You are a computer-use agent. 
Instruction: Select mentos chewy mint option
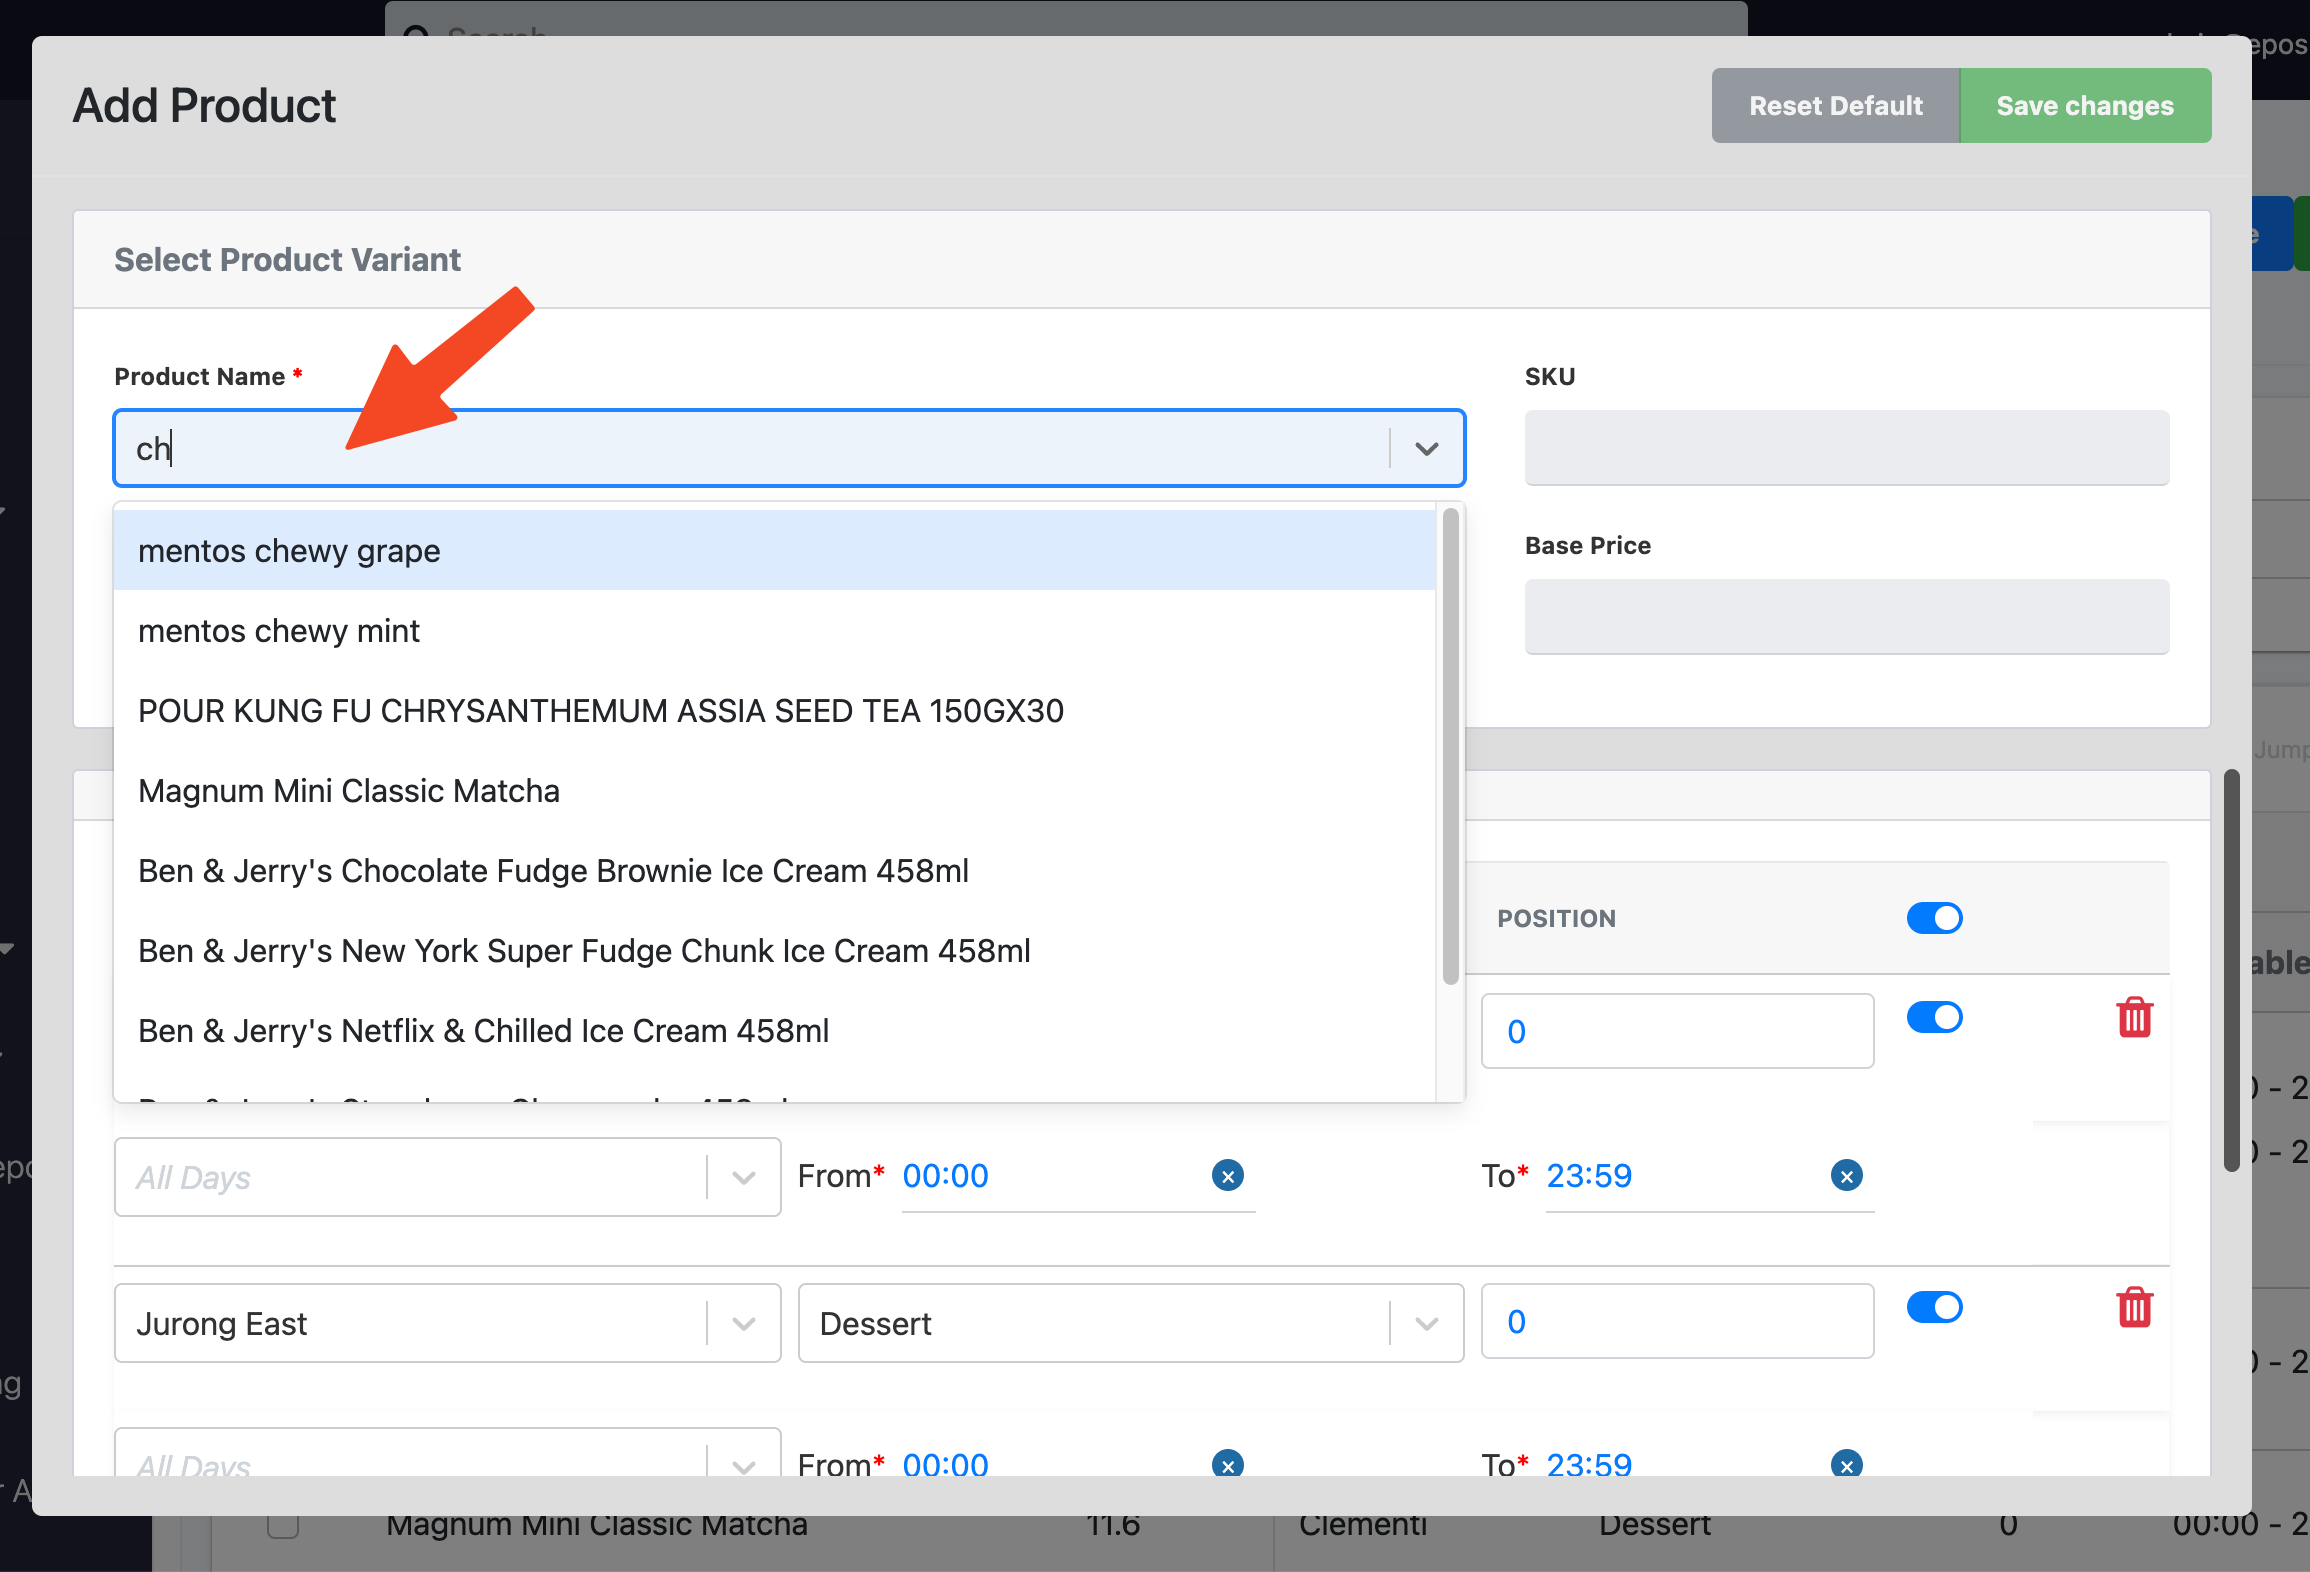pos(775,631)
